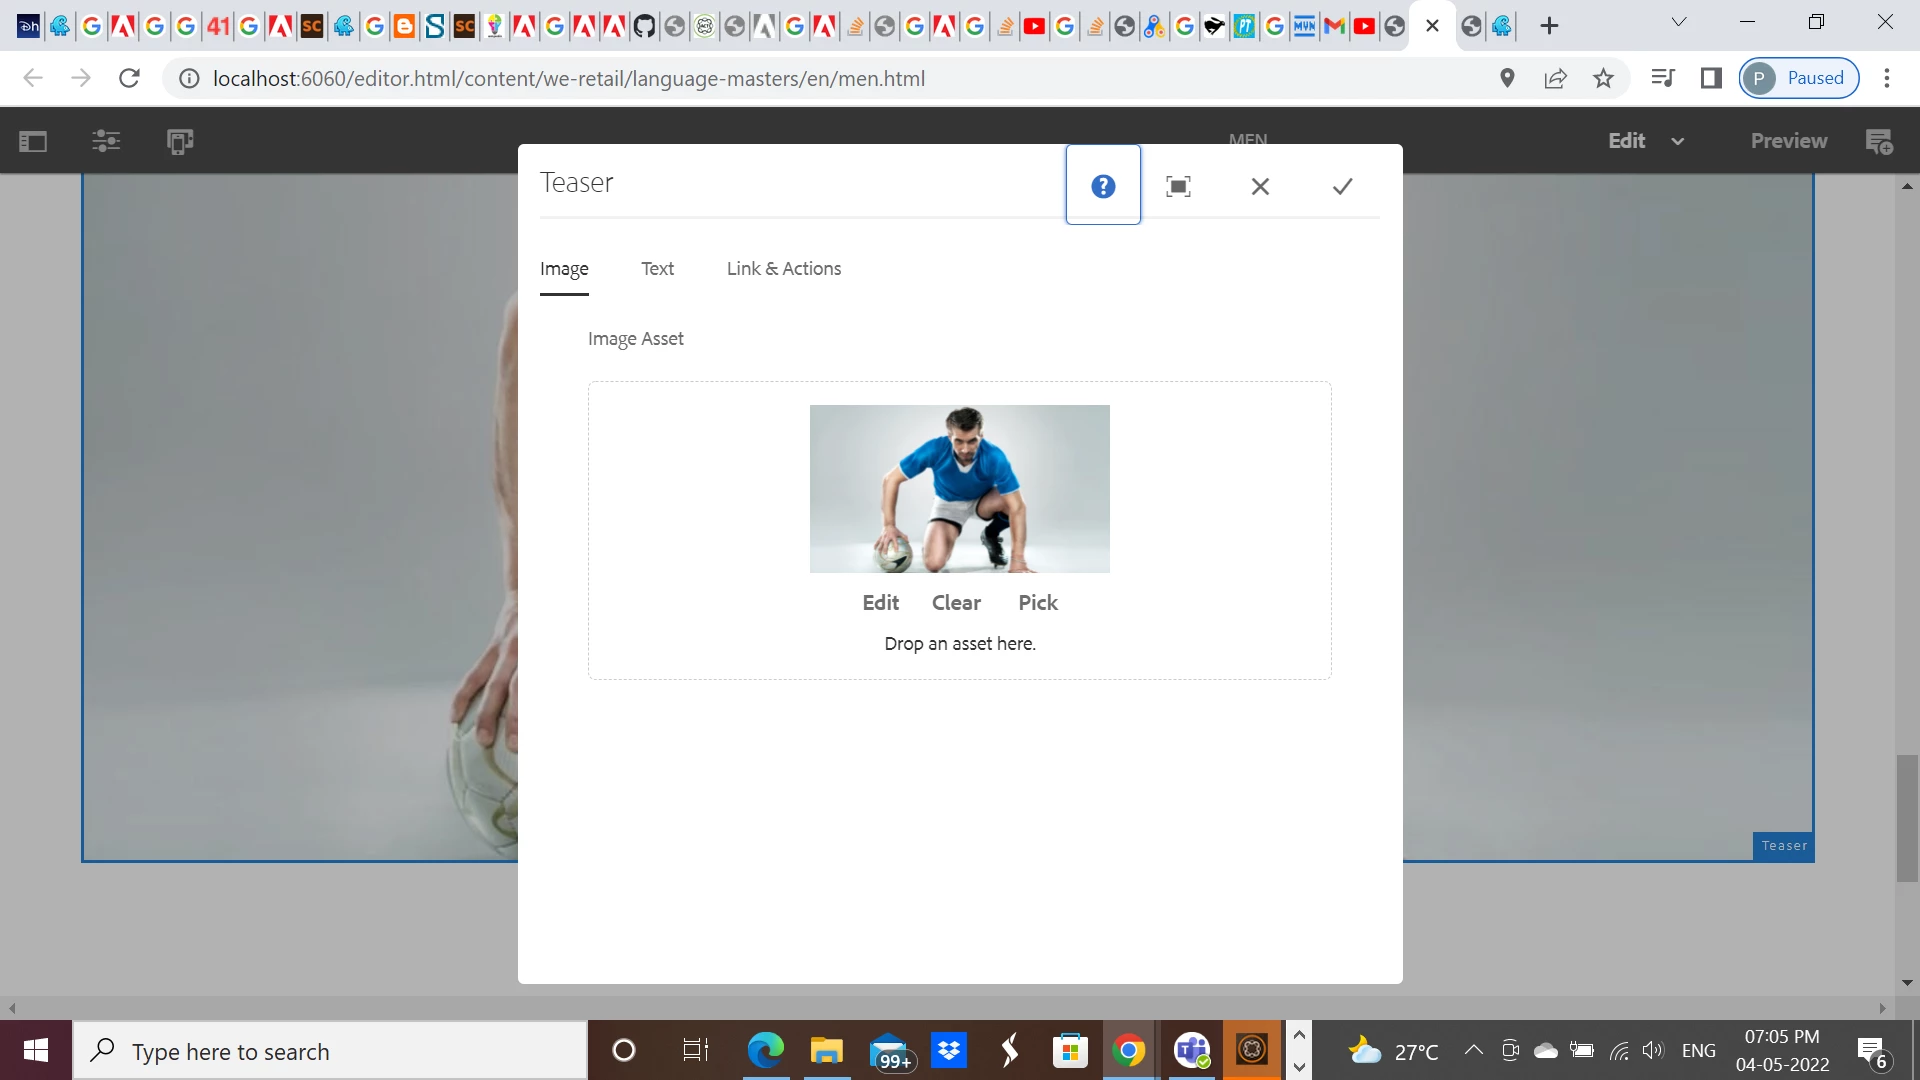Click the rugby player image thumbnail
Image resolution: width=1920 pixels, height=1080 pixels.
coord(959,488)
